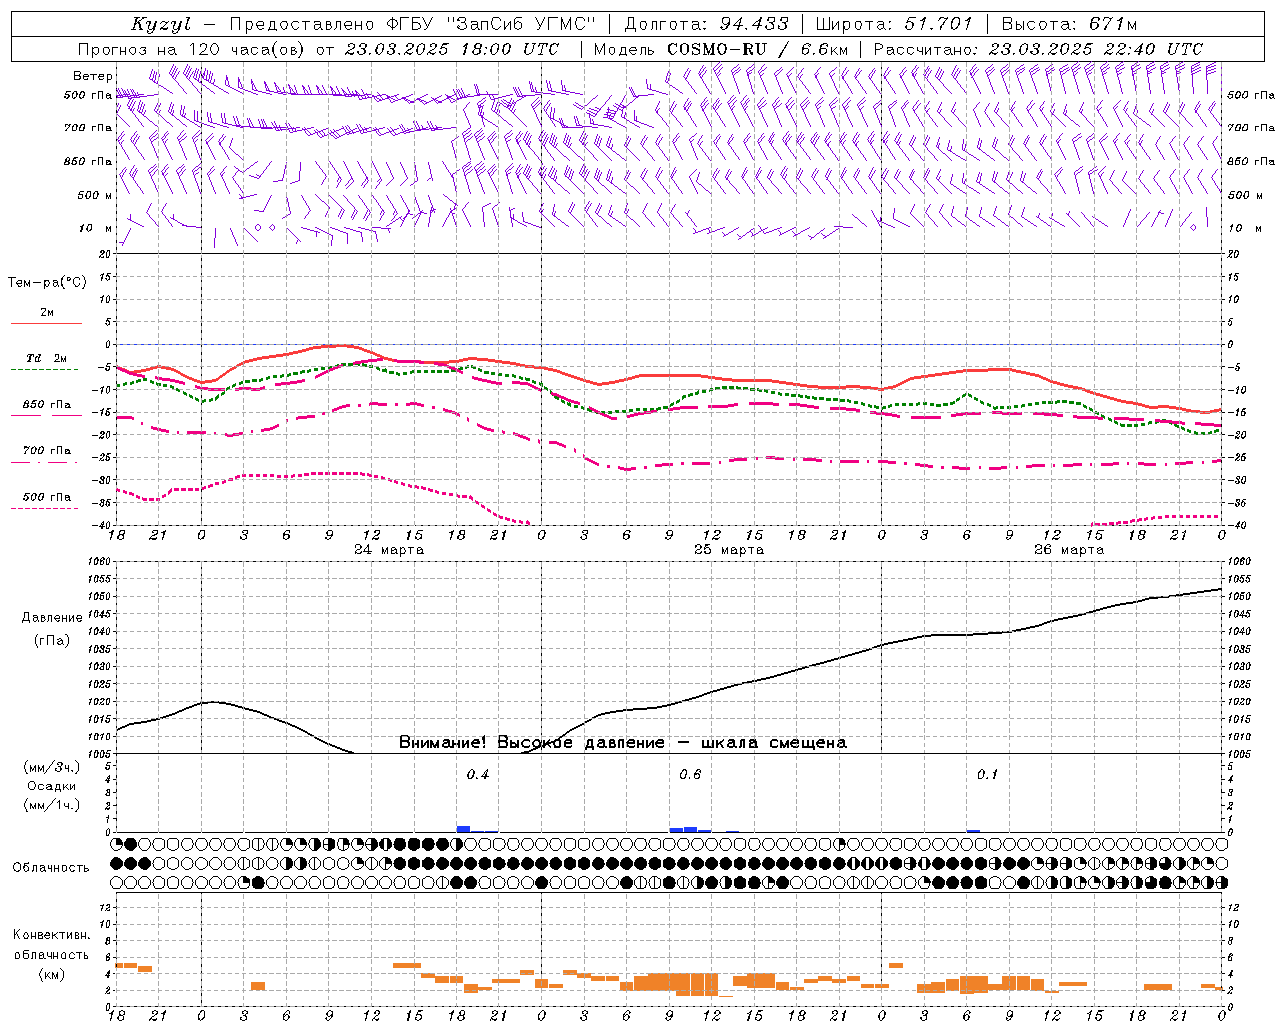Click the "Ветер" wind panel label
Image resolution: width=1280 pixels, height=1024 pixels.
[93, 76]
